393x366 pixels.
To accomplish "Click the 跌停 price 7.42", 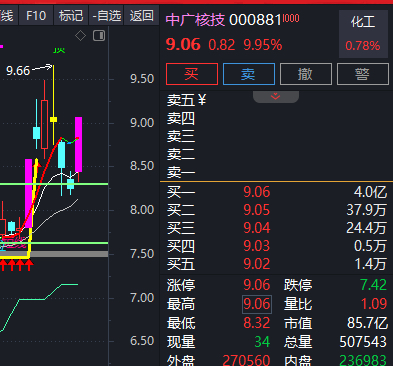I will tap(373, 285).
